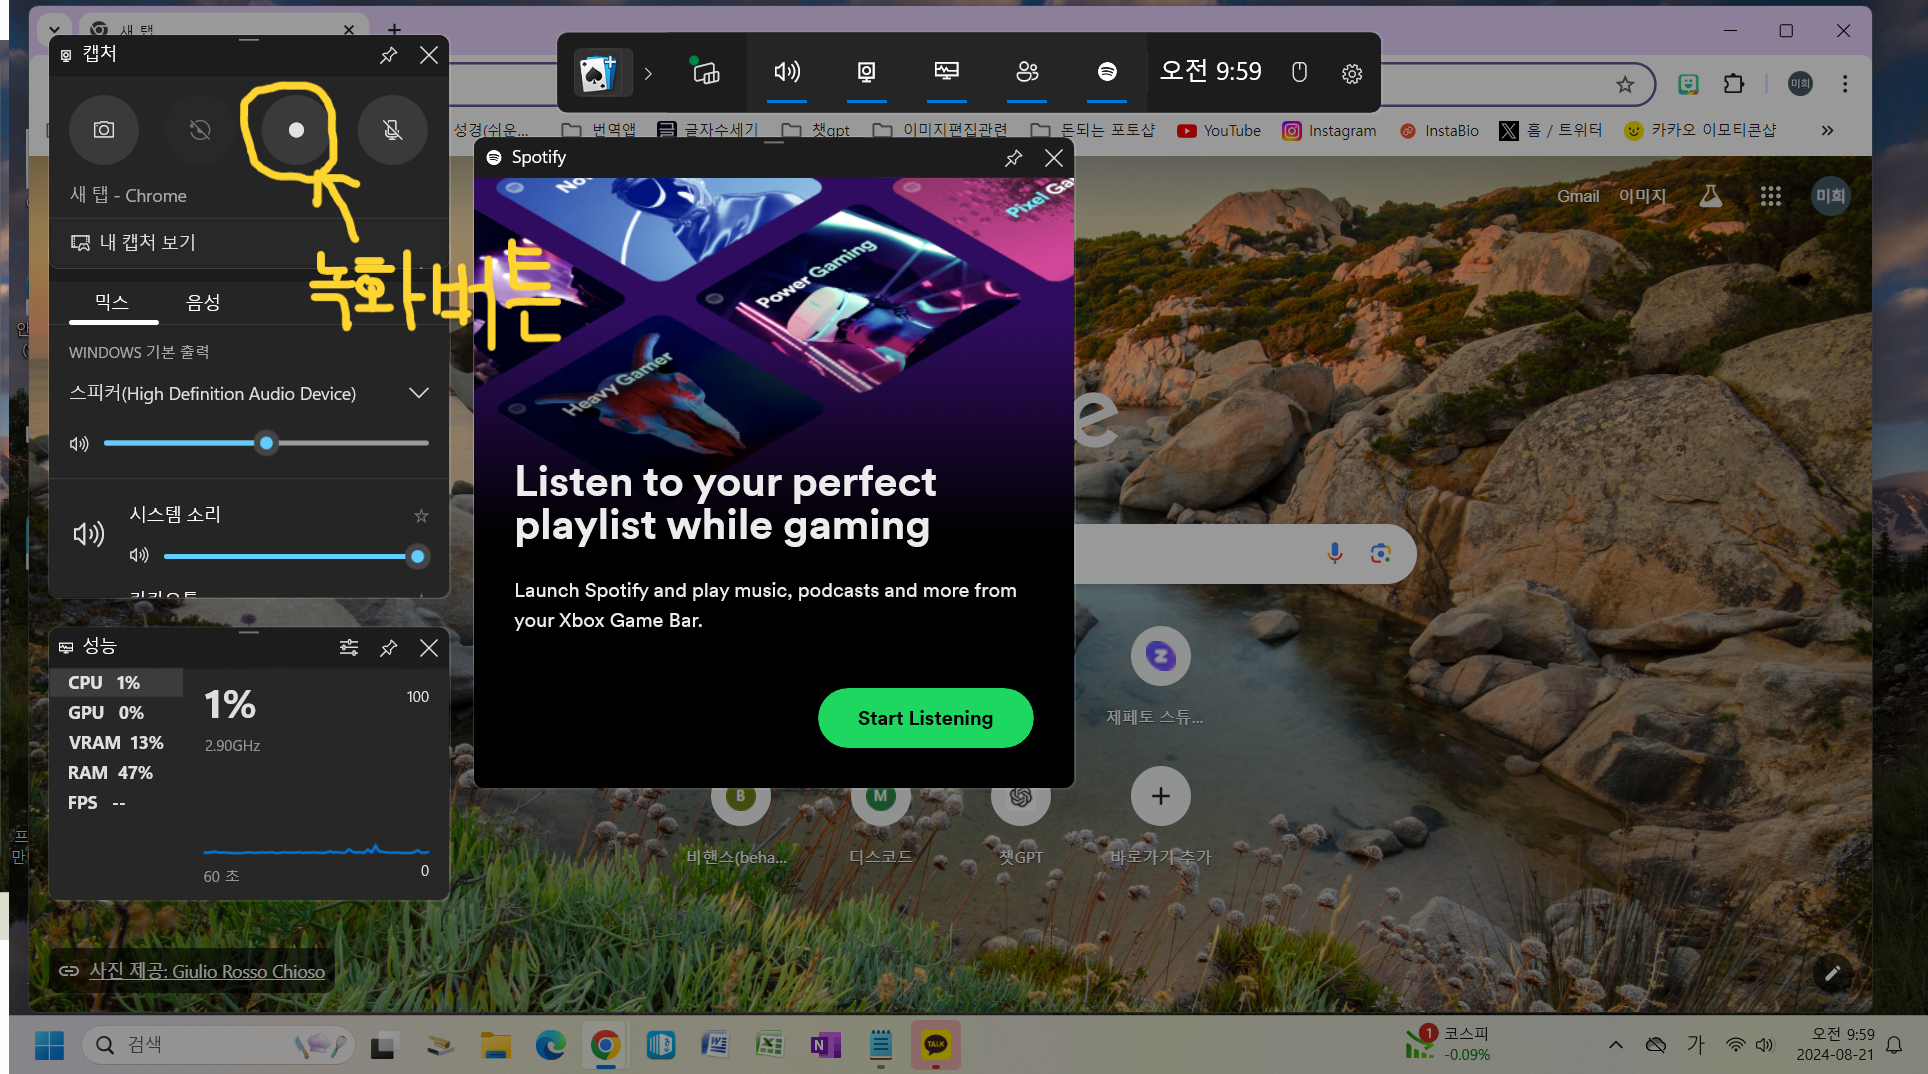Favorite the 시스템 소리 channel star
The image size is (1928, 1074).
point(421,516)
